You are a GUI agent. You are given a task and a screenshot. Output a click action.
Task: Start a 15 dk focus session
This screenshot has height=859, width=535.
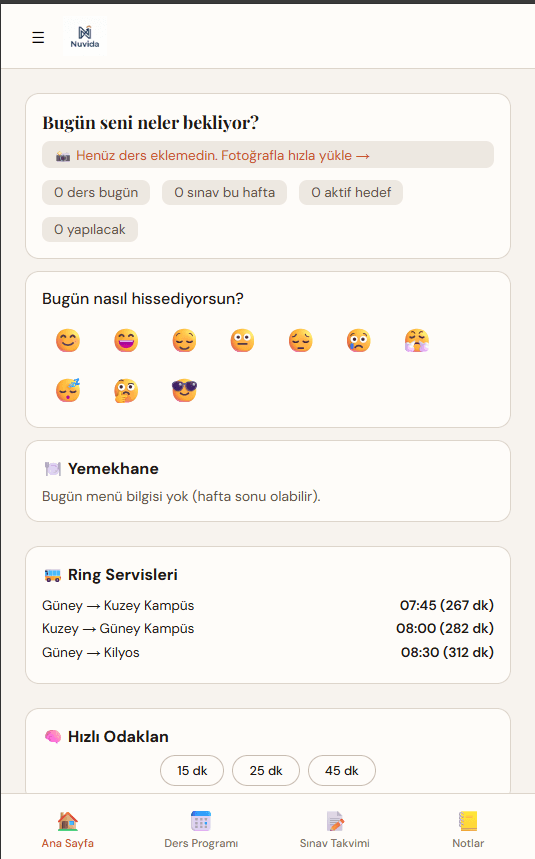192,770
